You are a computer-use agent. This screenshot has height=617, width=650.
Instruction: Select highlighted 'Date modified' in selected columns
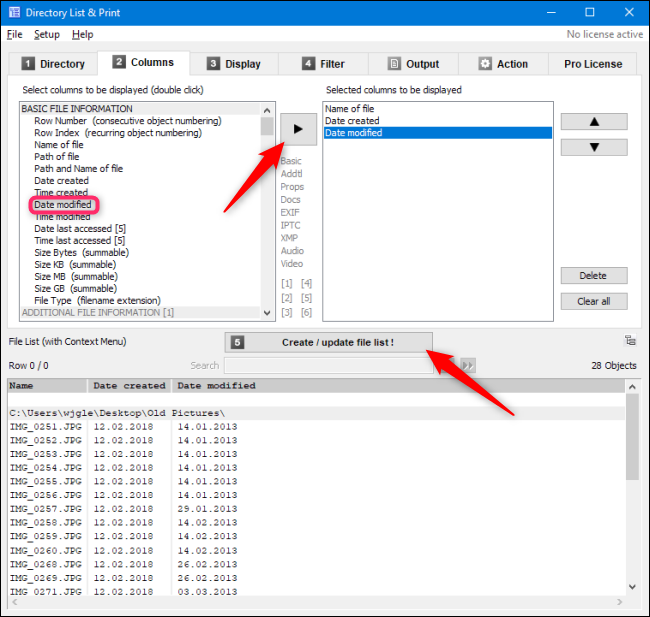pos(438,133)
